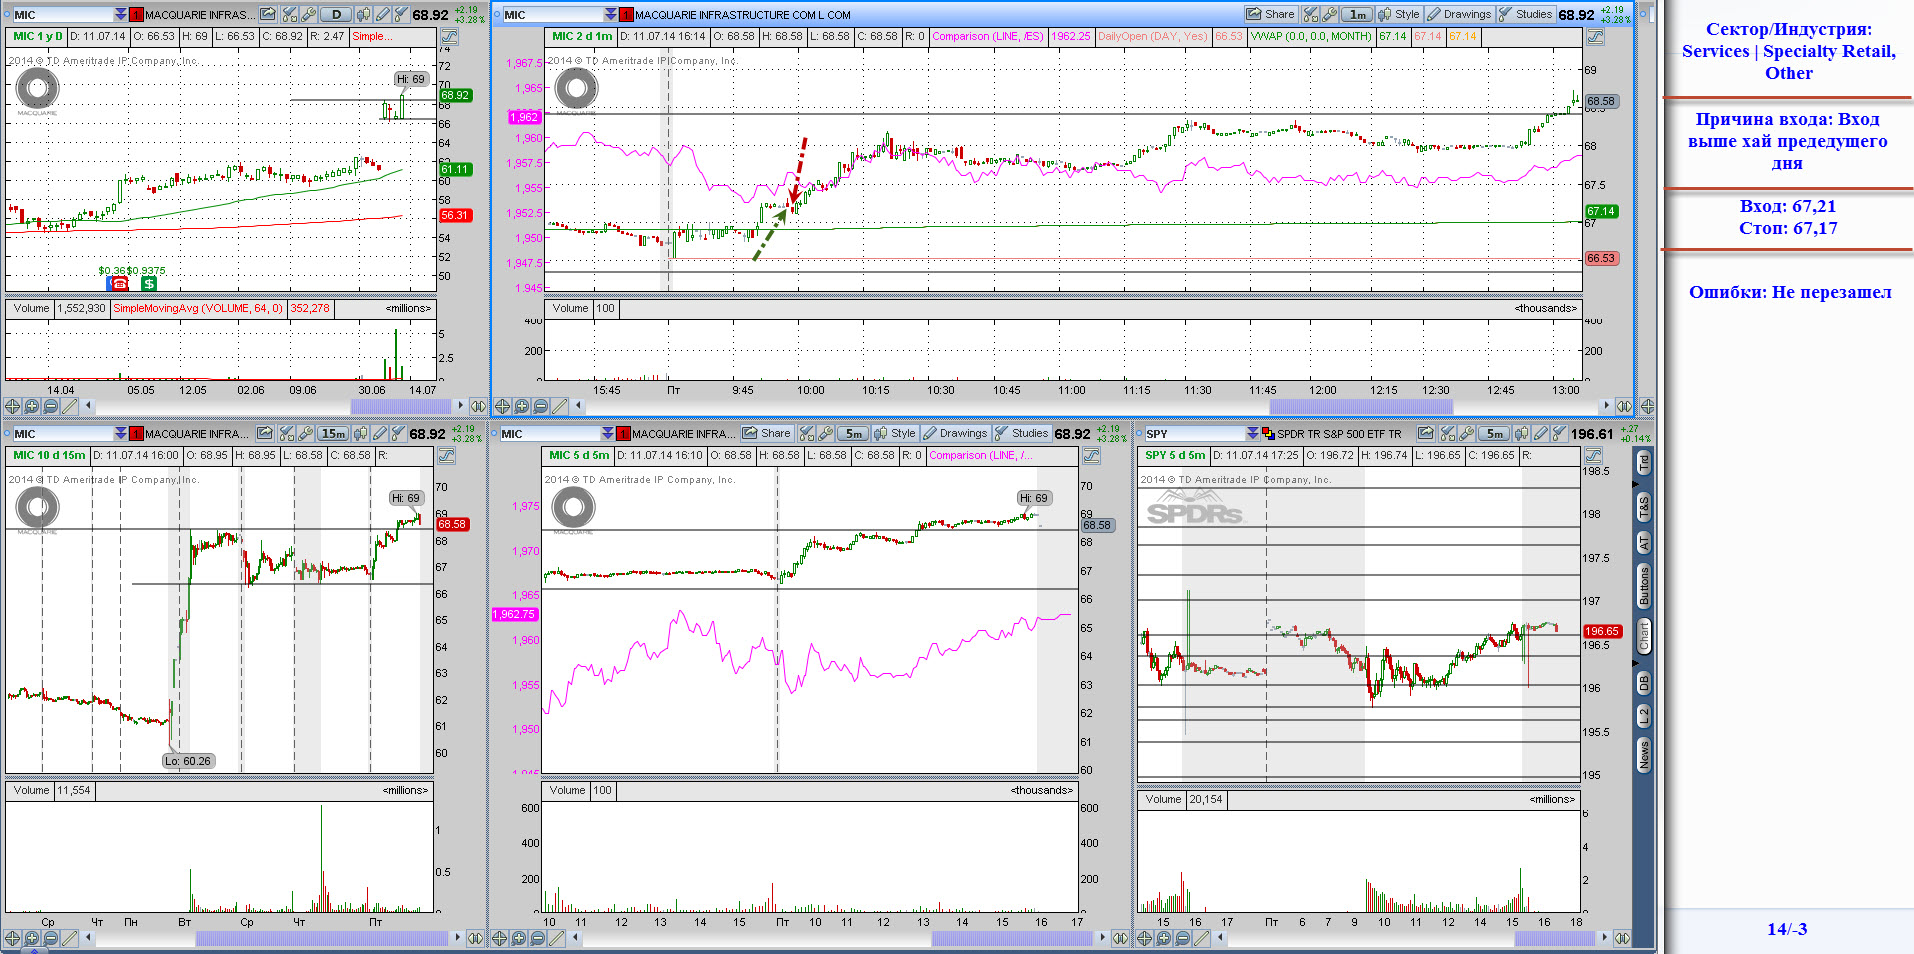Open Share in the 1-minute MIC chart

(x=1270, y=14)
